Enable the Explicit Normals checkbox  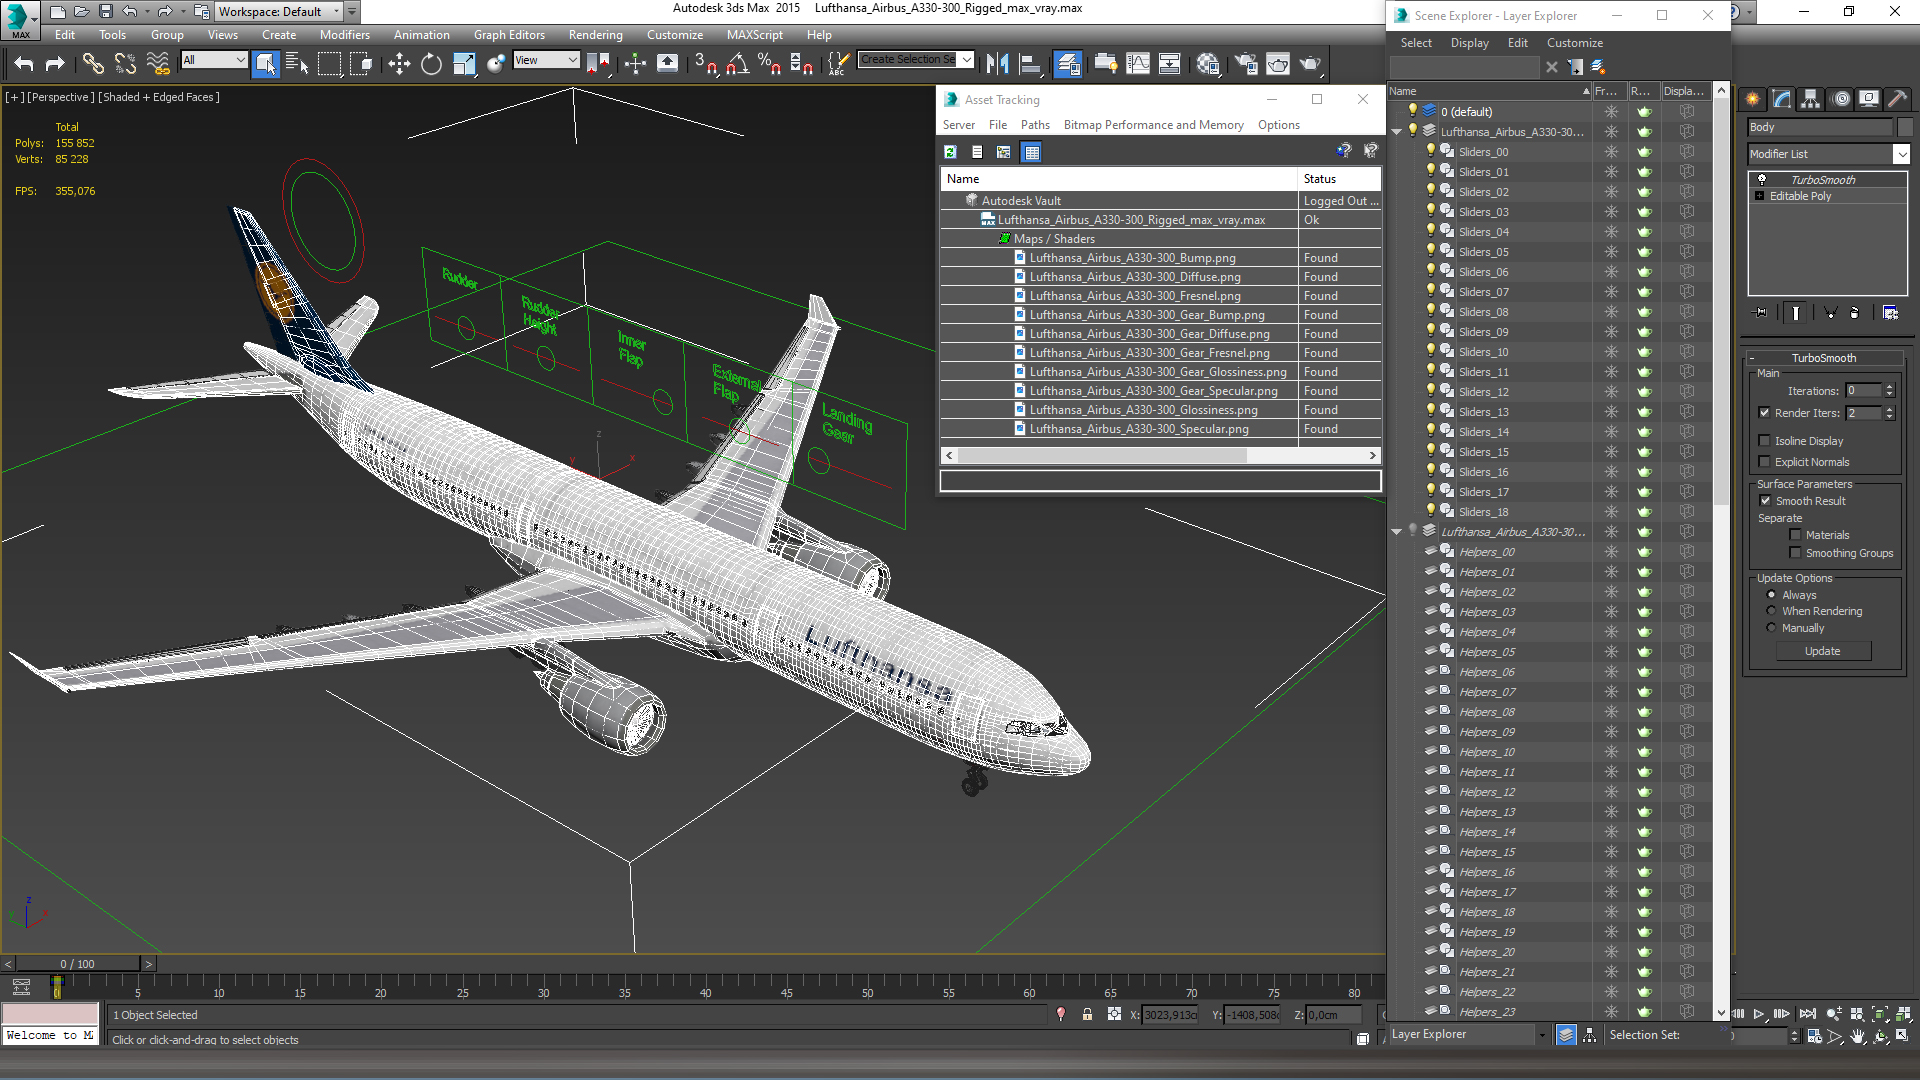coord(1765,462)
